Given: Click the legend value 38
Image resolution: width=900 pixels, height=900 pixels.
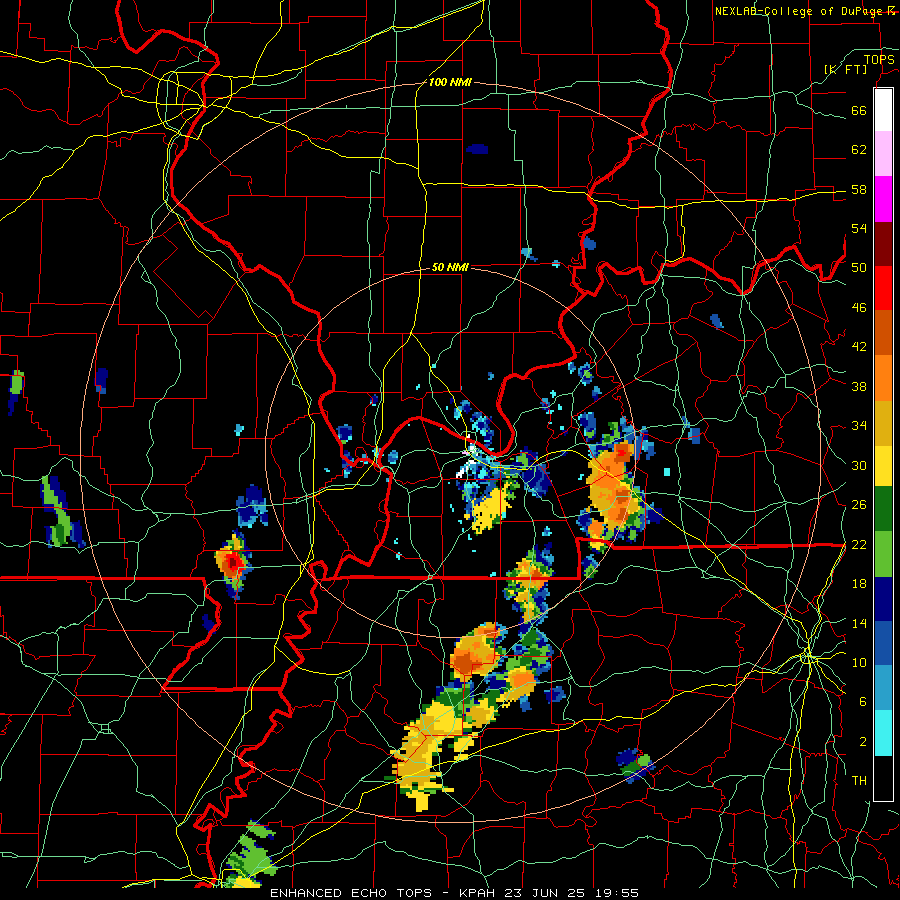Looking at the screenshot, I should (859, 386).
